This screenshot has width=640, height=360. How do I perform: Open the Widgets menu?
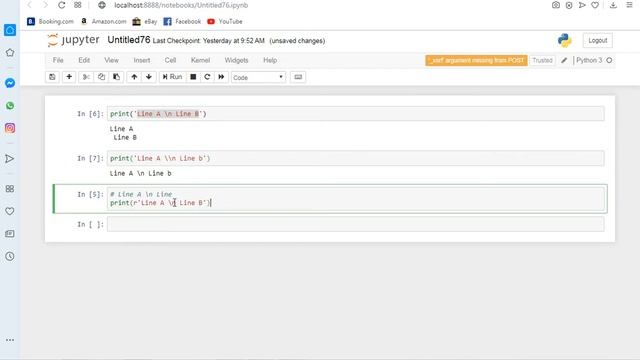pyautogui.click(x=236, y=60)
